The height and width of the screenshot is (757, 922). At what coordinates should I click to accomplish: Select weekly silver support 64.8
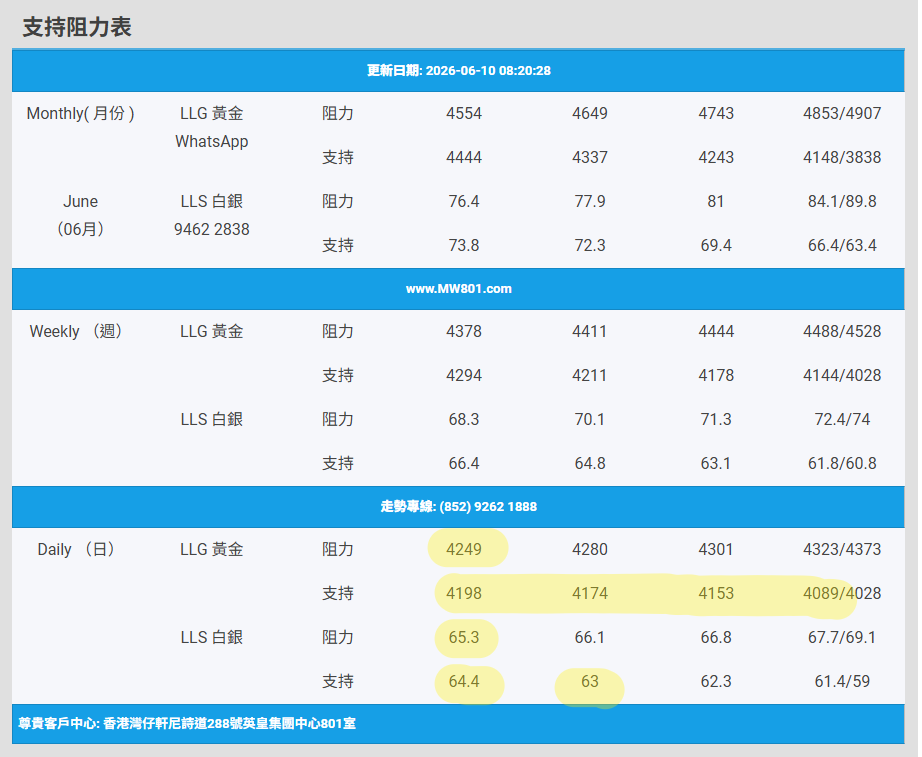590,463
